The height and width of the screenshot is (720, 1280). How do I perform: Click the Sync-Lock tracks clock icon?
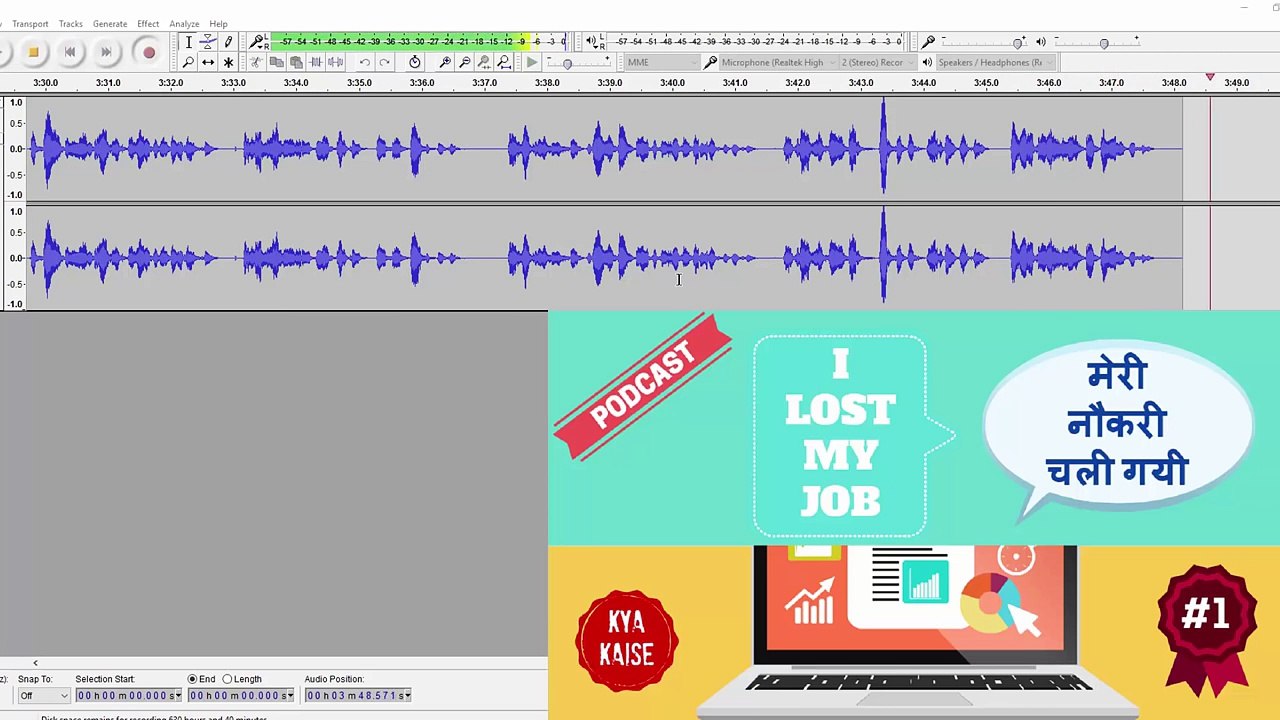(x=415, y=62)
